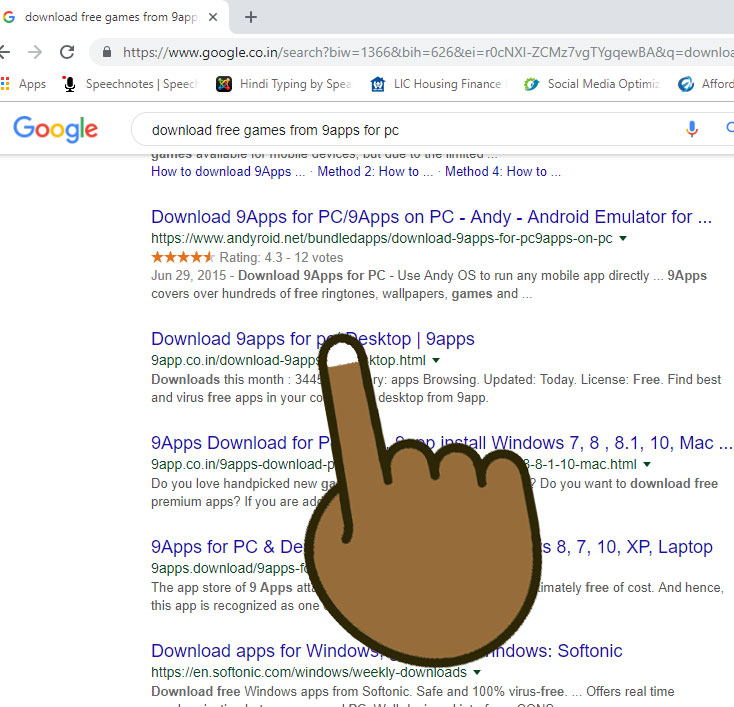Click the forward navigation arrow
734x707 pixels.
pyautogui.click(x=35, y=52)
